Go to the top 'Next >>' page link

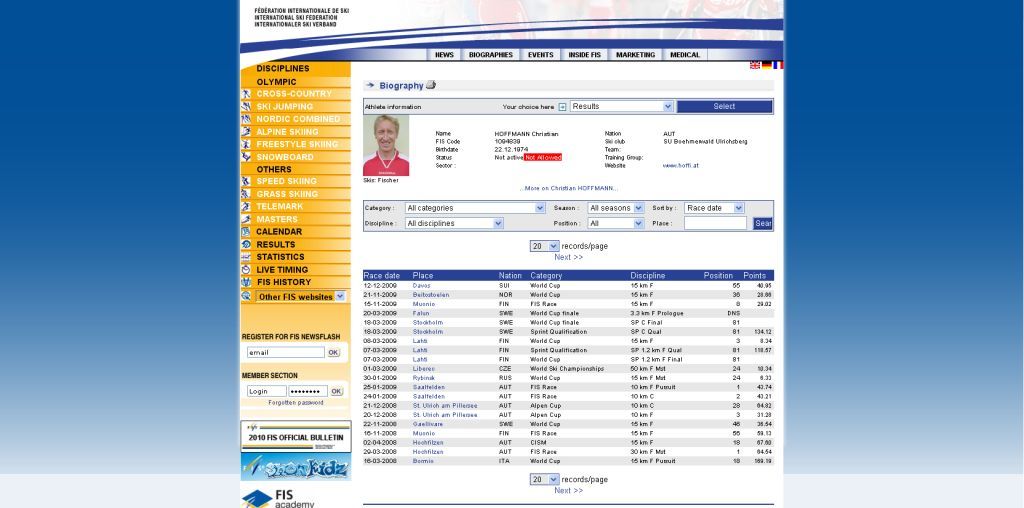pos(568,257)
